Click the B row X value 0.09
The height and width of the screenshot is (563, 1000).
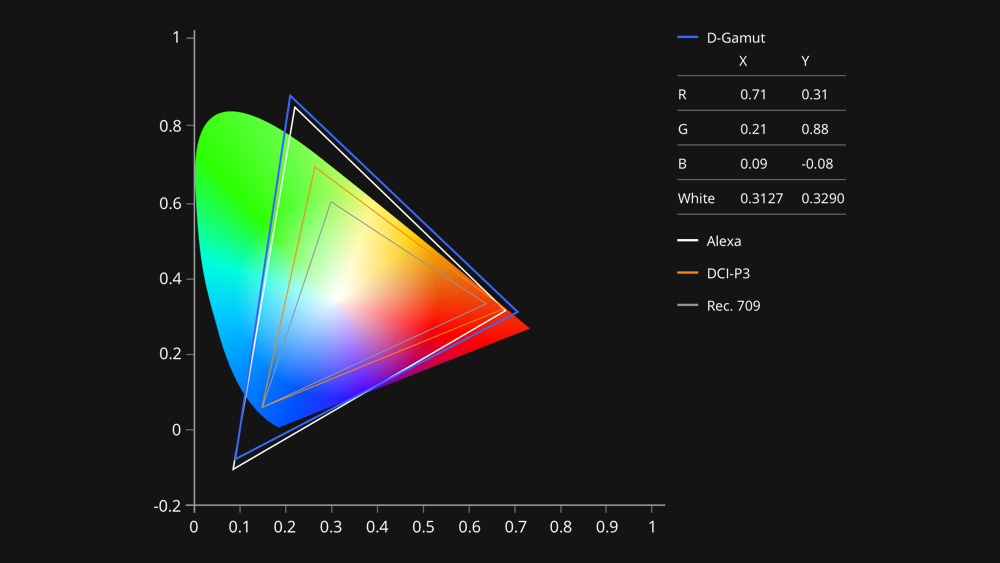pos(754,164)
